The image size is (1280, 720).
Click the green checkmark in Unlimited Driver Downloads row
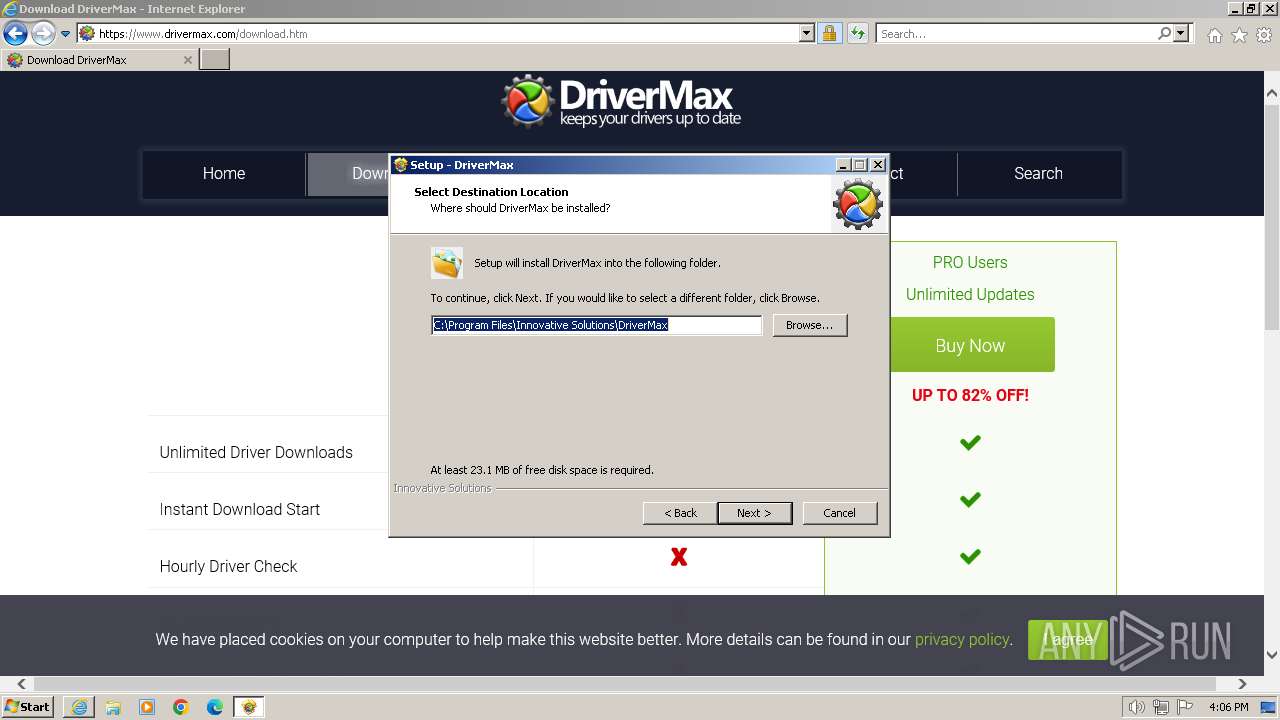[x=970, y=442]
